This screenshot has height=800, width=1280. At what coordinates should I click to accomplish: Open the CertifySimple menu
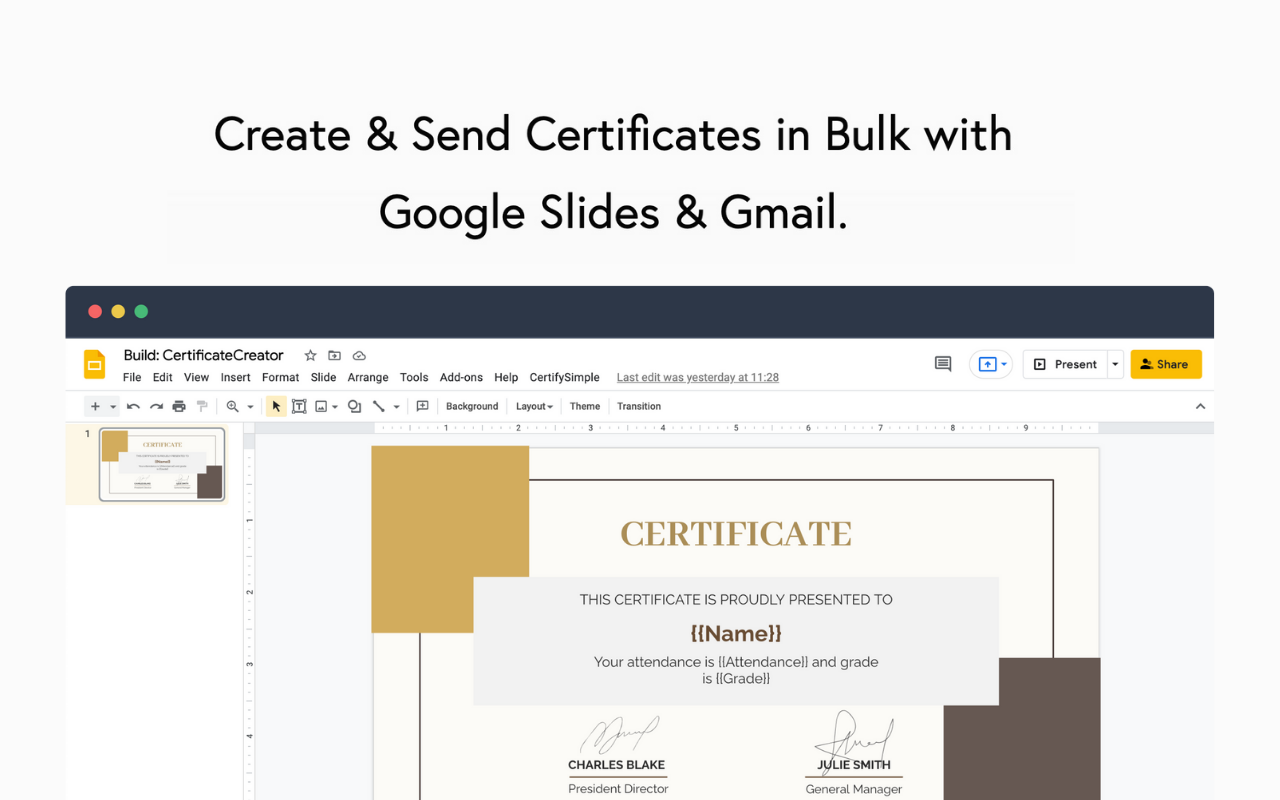tap(565, 377)
